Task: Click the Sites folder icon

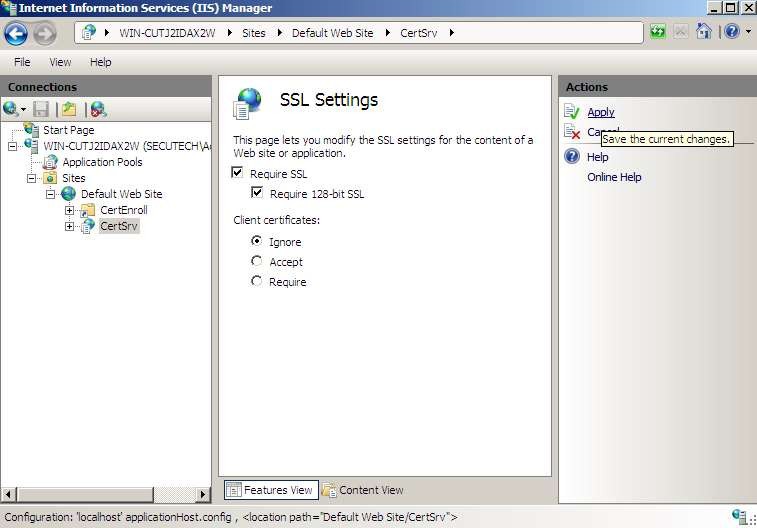Action: [50, 178]
